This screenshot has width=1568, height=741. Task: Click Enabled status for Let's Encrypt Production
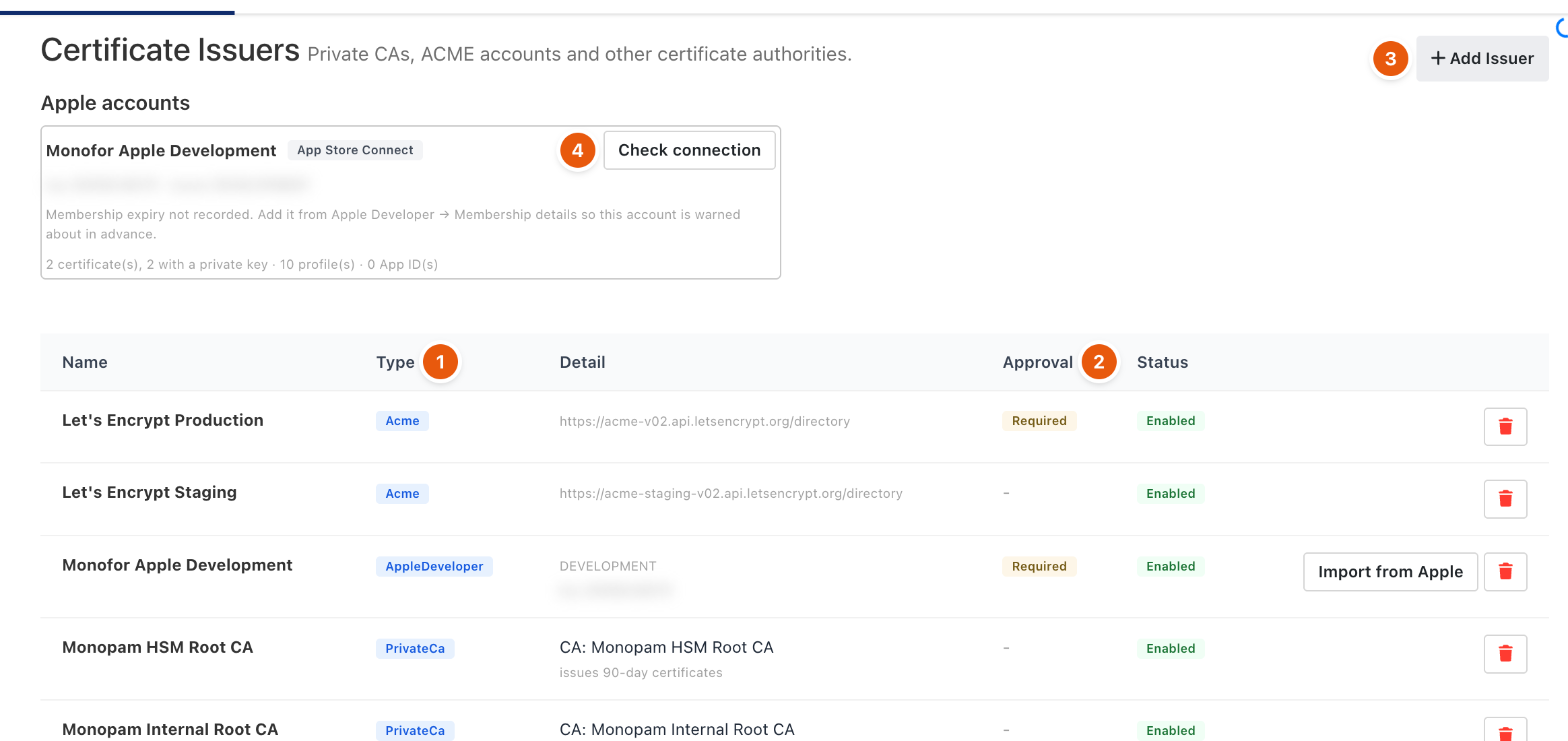pos(1171,421)
